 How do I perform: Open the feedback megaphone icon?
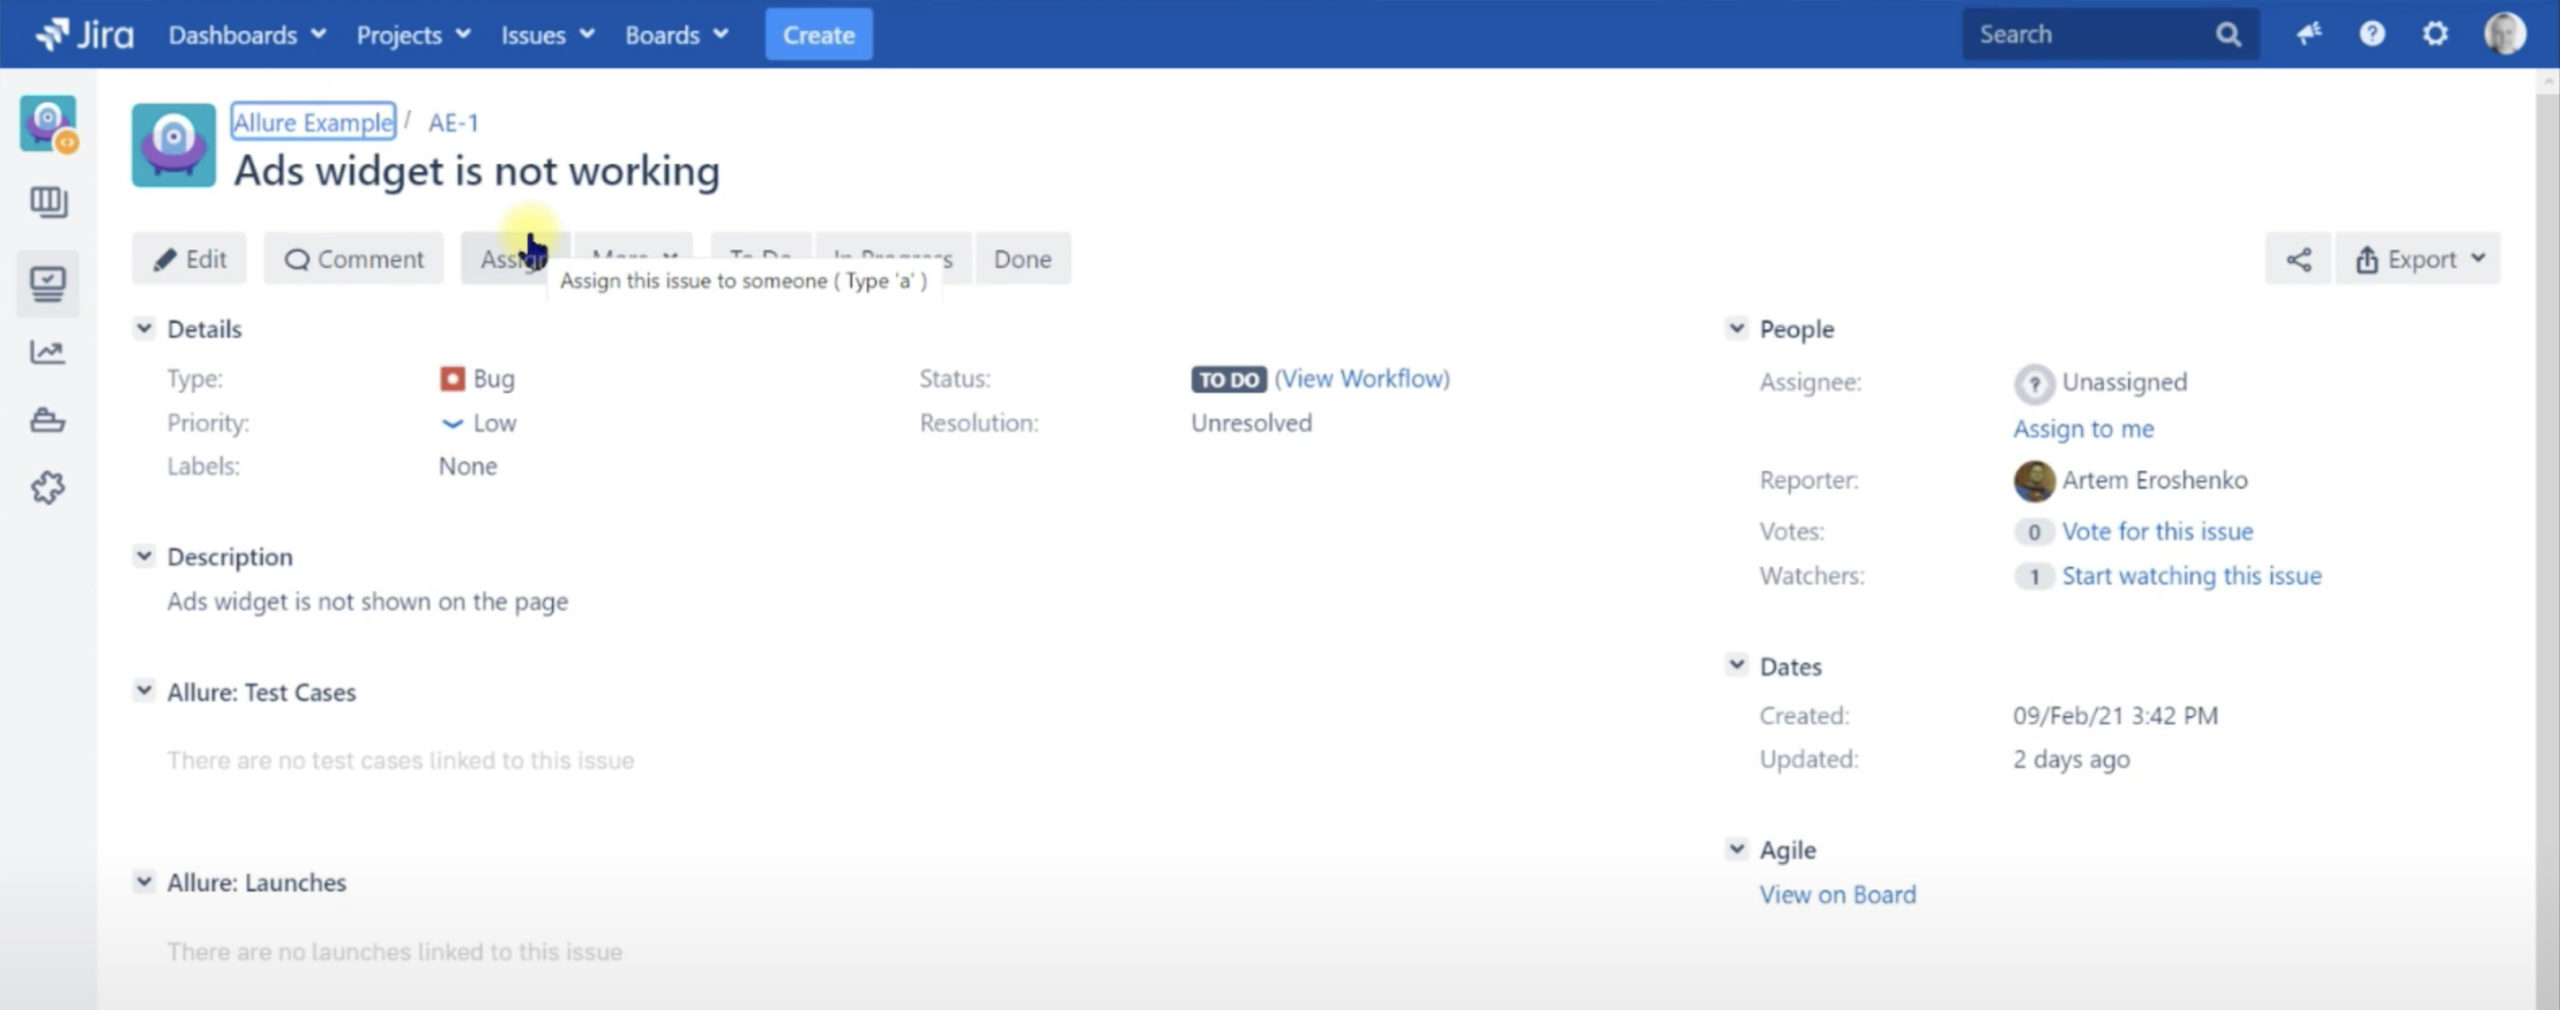tap(2308, 35)
